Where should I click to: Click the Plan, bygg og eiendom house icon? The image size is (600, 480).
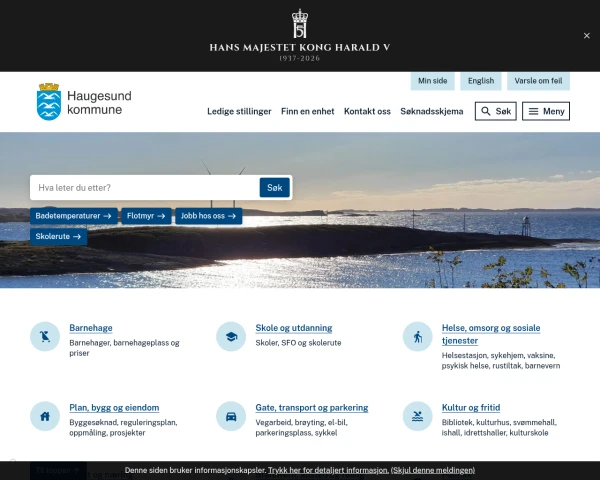click(45, 416)
